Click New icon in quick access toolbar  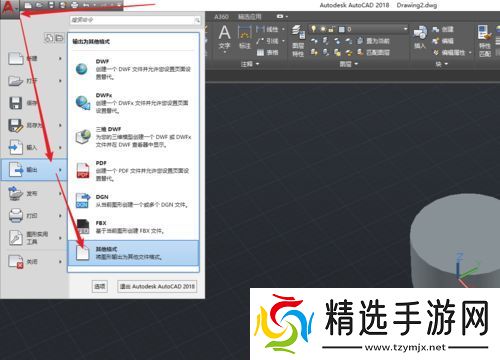(x=28, y=5)
